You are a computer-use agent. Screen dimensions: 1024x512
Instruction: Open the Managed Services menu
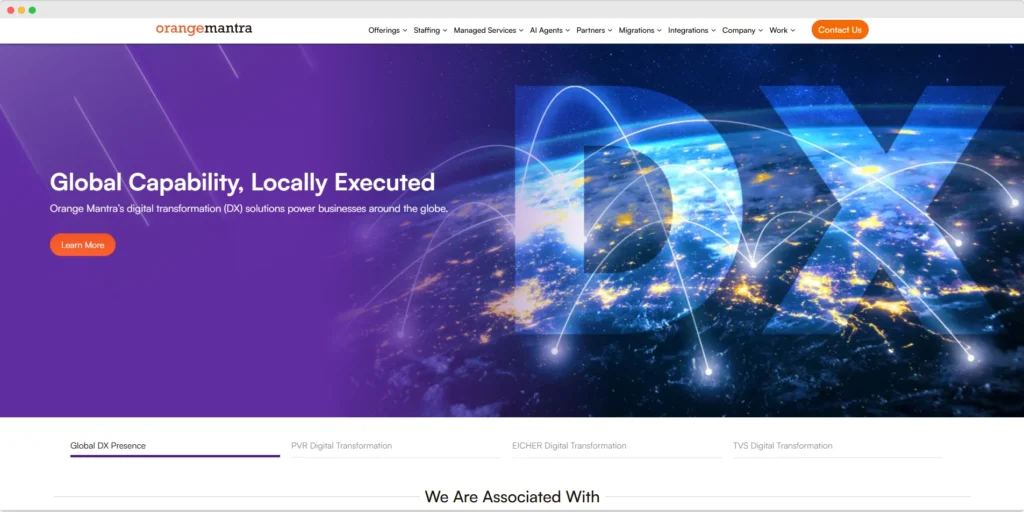pos(488,30)
